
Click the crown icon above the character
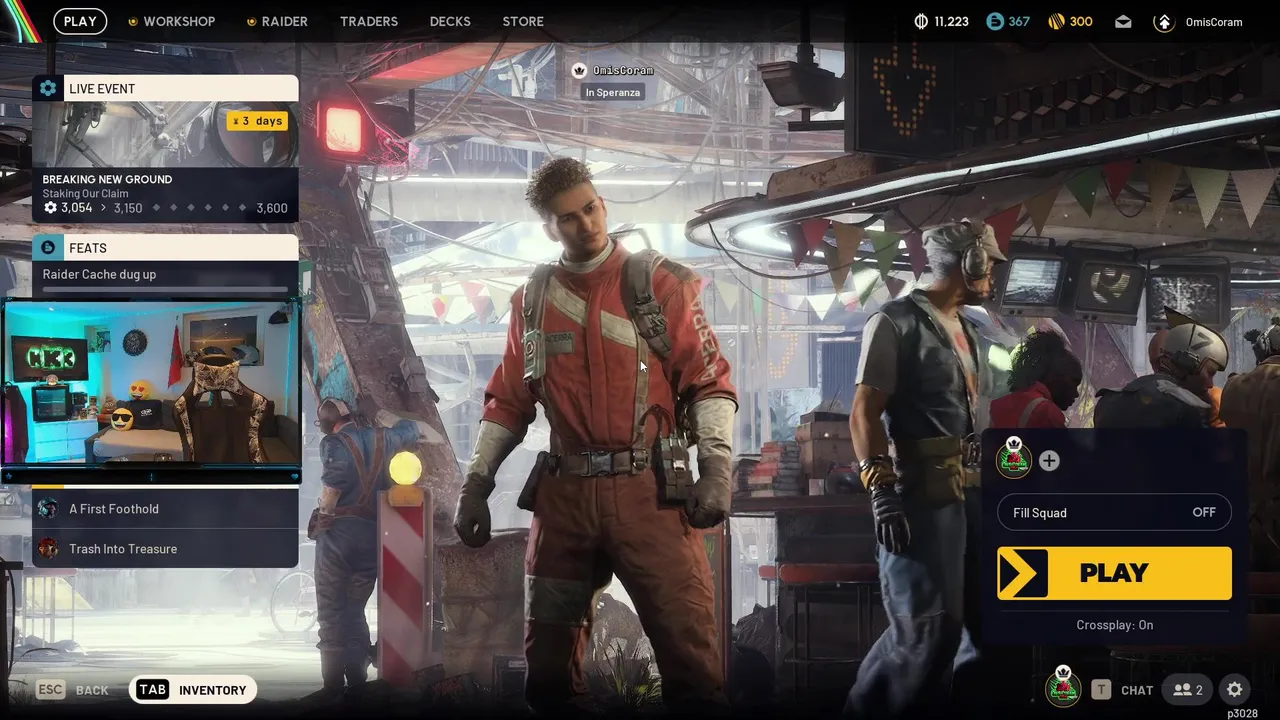[579, 70]
